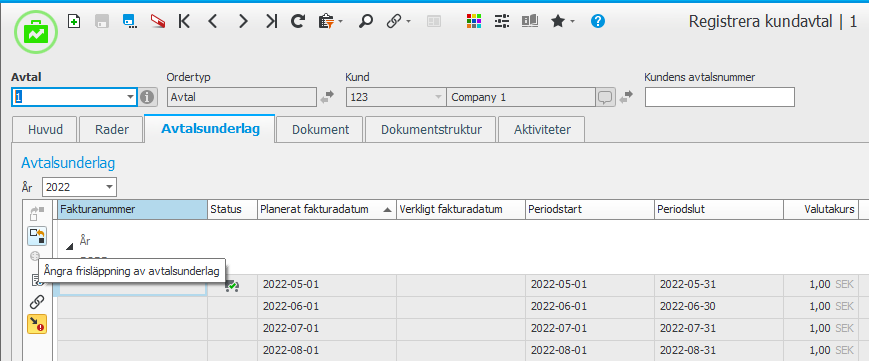Image resolution: width=869 pixels, height=361 pixels.
Task: Expand the dropdown arrow beside the star icon
Action: tap(572, 22)
